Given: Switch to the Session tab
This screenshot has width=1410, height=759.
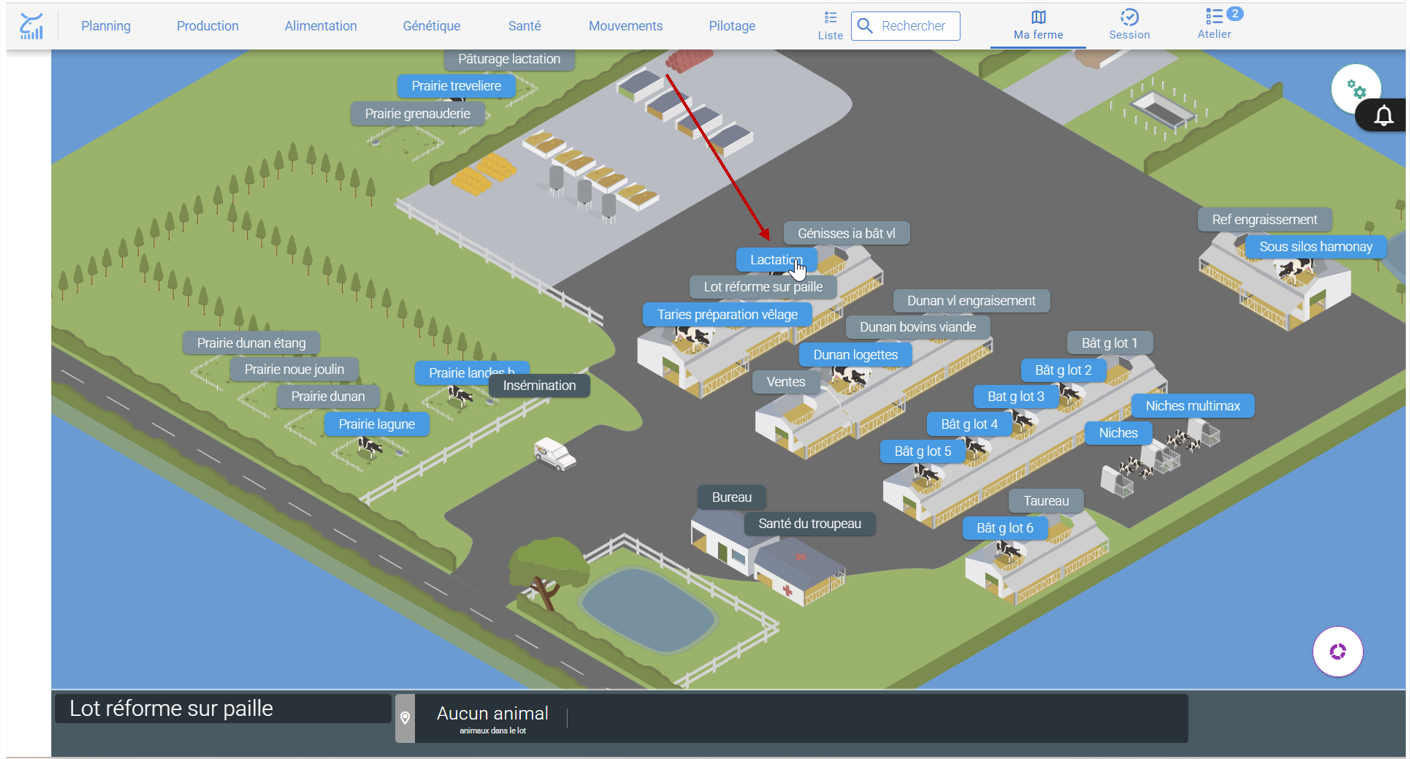Looking at the screenshot, I should [1129, 26].
